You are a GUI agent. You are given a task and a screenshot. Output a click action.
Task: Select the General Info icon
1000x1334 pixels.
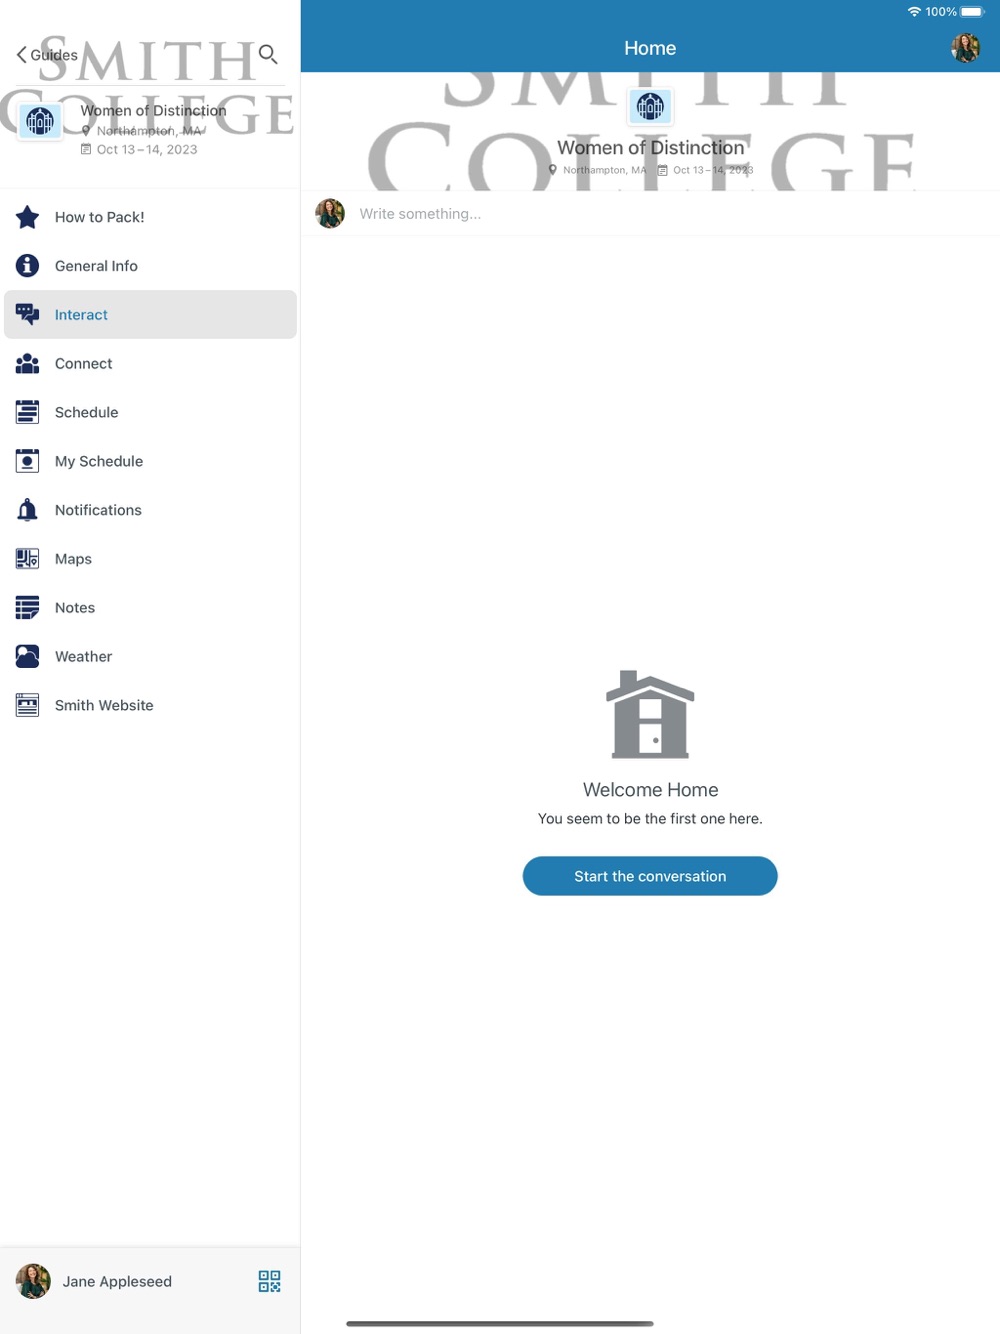point(27,266)
